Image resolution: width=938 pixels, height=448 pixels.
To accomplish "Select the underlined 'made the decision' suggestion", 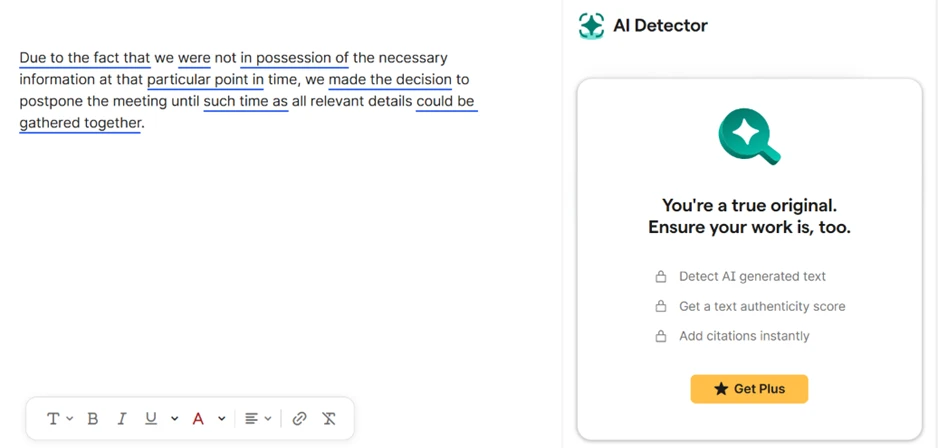I will [x=390, y=80].
